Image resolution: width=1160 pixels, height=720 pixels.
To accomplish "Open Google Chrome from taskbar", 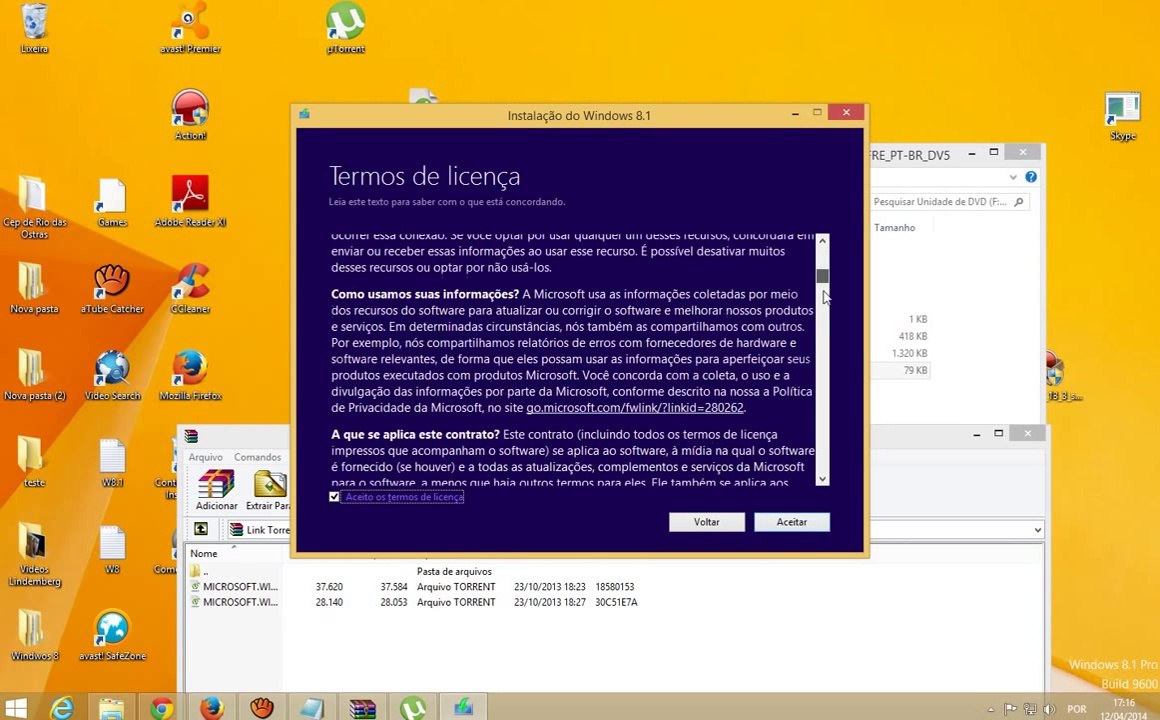I will click(x=162, y=707).
